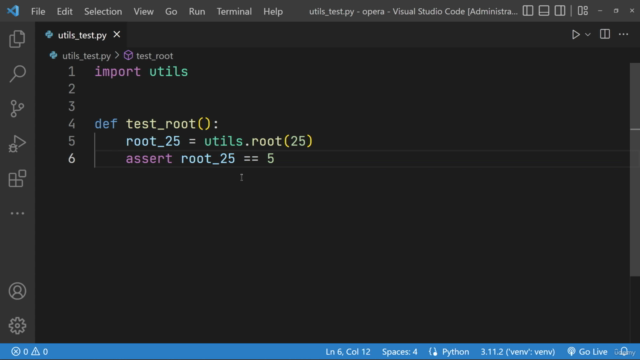Open editor More Actions menu
Viewport: 640px width, 360px height.
pos(624,34)
